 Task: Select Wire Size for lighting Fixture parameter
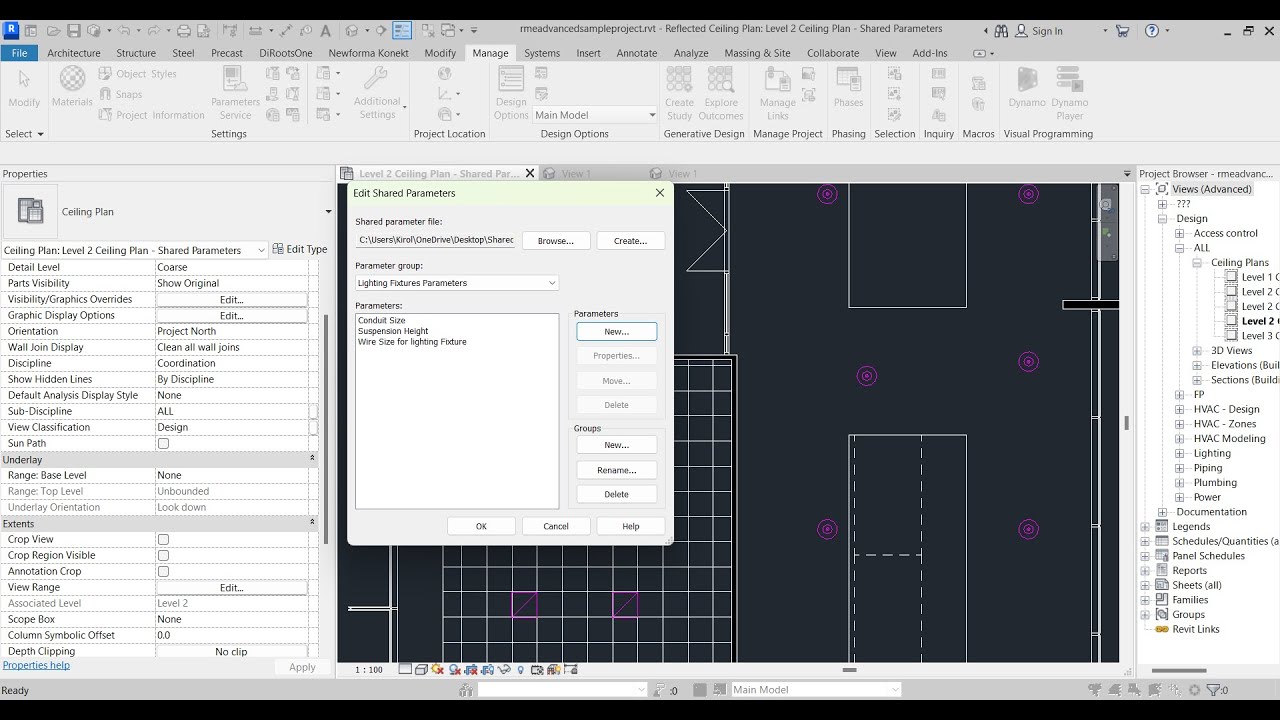tap(412, 342)
